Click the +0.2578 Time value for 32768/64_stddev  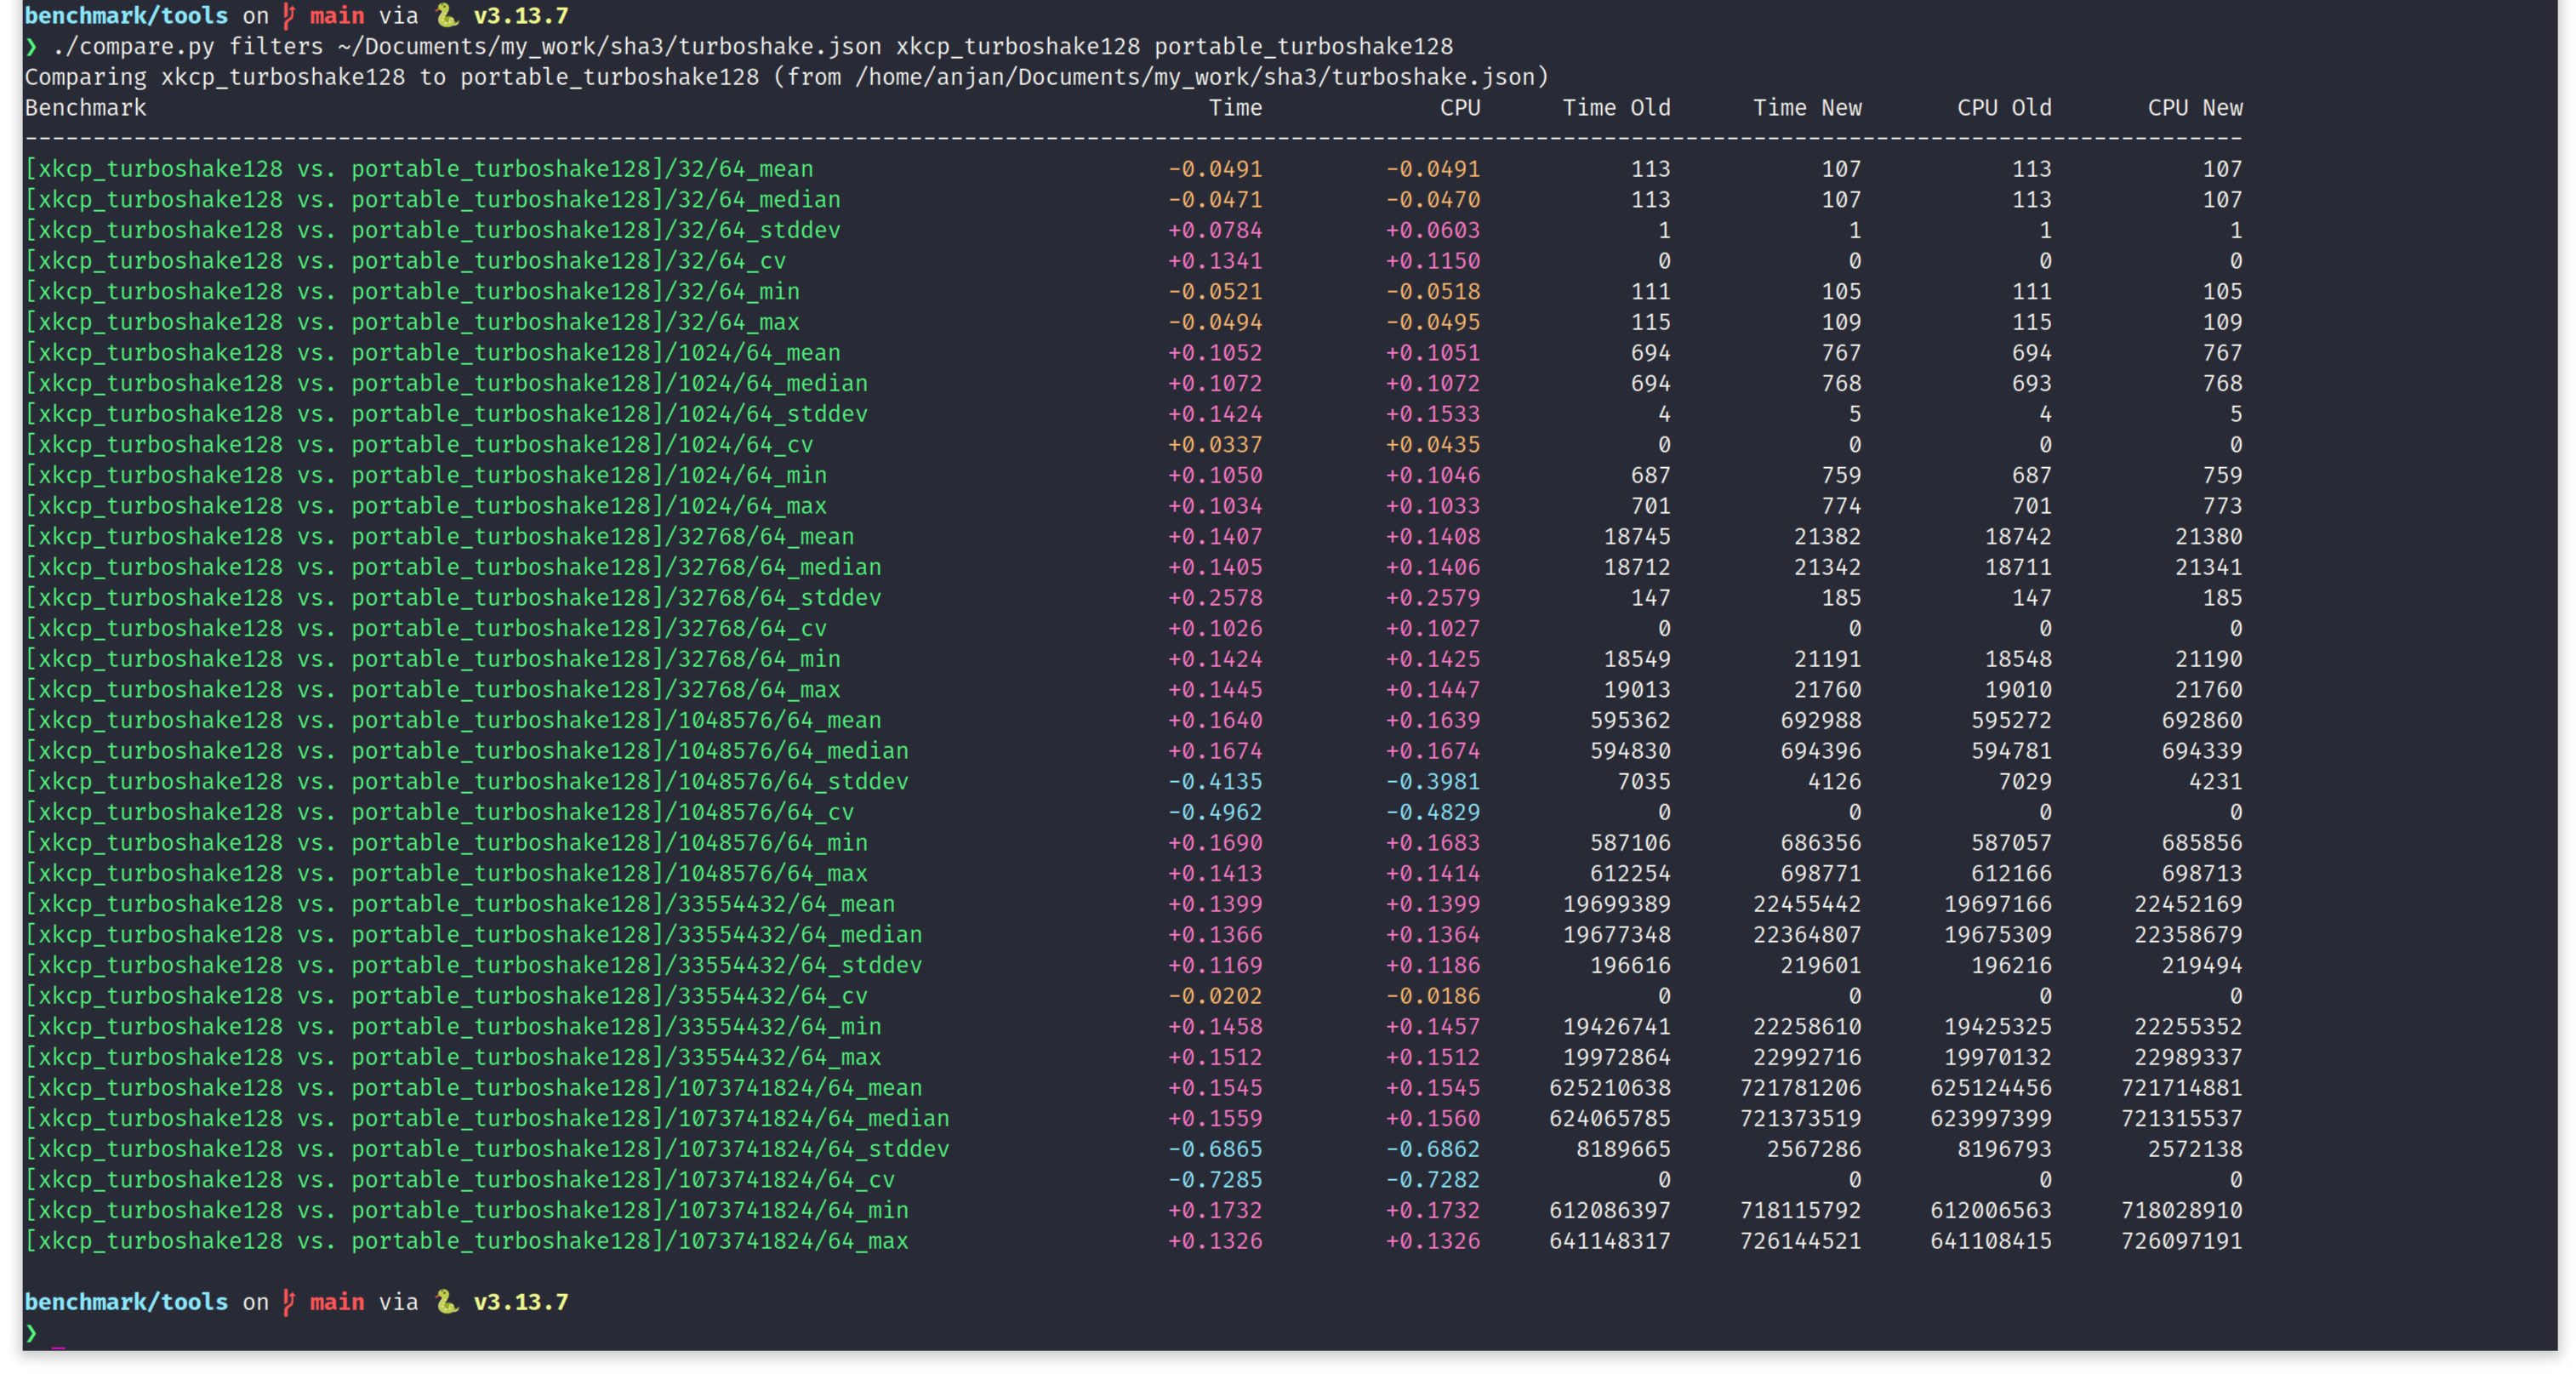[x=1215, y=597]
